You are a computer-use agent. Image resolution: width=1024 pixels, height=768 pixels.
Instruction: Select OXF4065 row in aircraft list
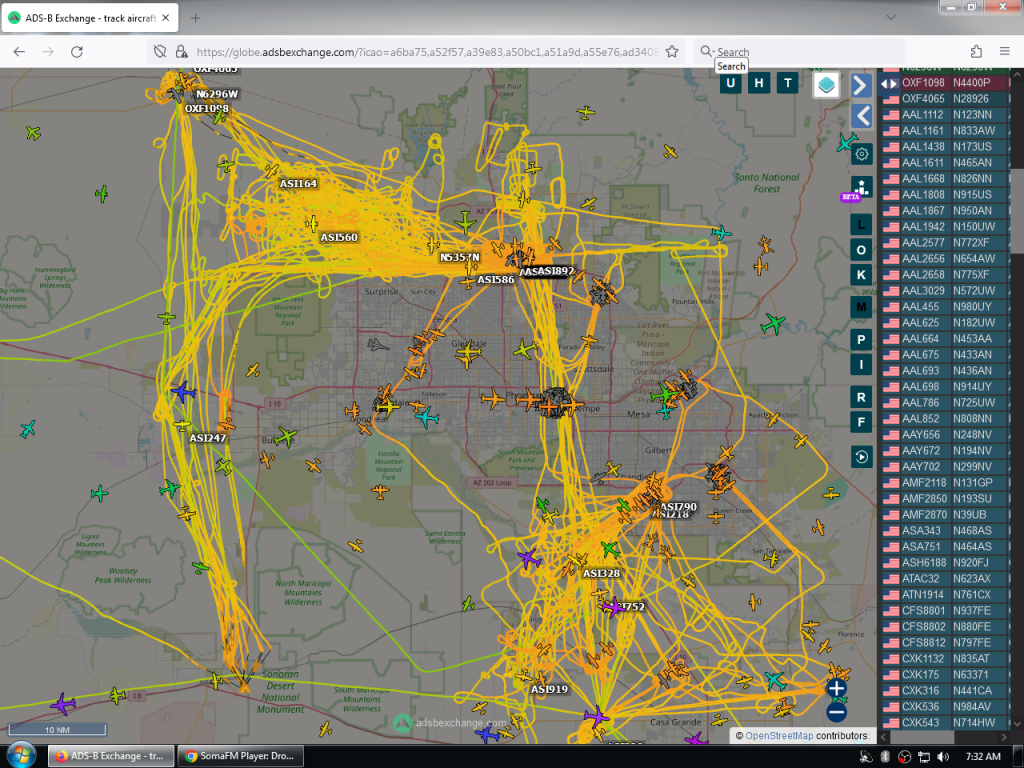945,99
